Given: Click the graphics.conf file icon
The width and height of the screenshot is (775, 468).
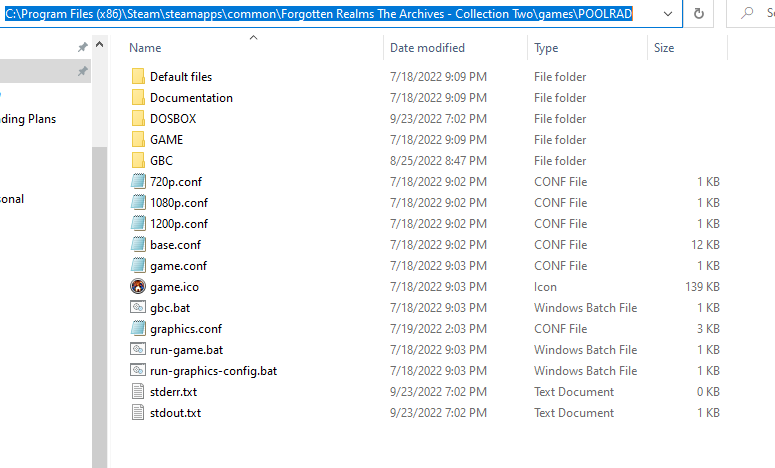Looking at the screenshot, I should 138,329.
